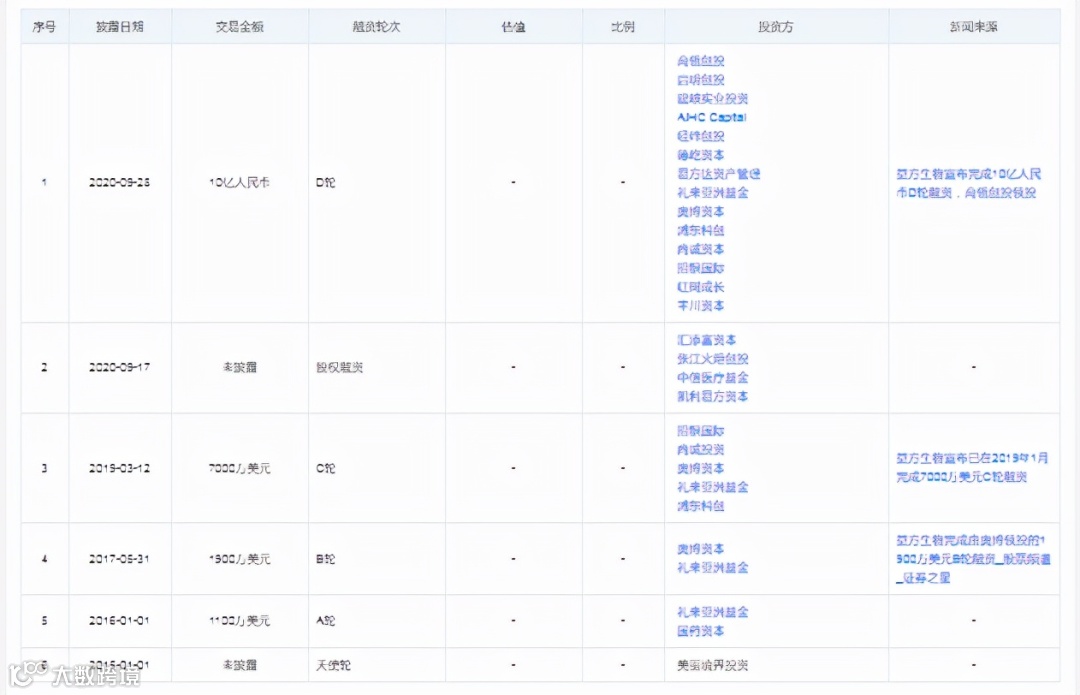Image resolution: width=1080 pixels, height=695 pixels.
Task: Select the 估值 column header
Action: click(514, 27)
